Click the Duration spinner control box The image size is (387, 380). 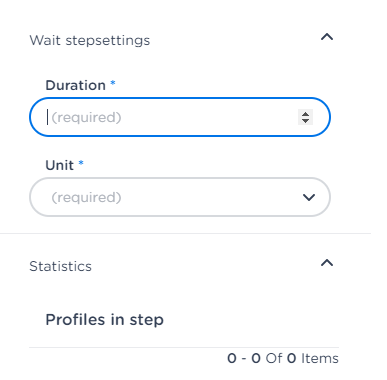(x=305, y=117)
